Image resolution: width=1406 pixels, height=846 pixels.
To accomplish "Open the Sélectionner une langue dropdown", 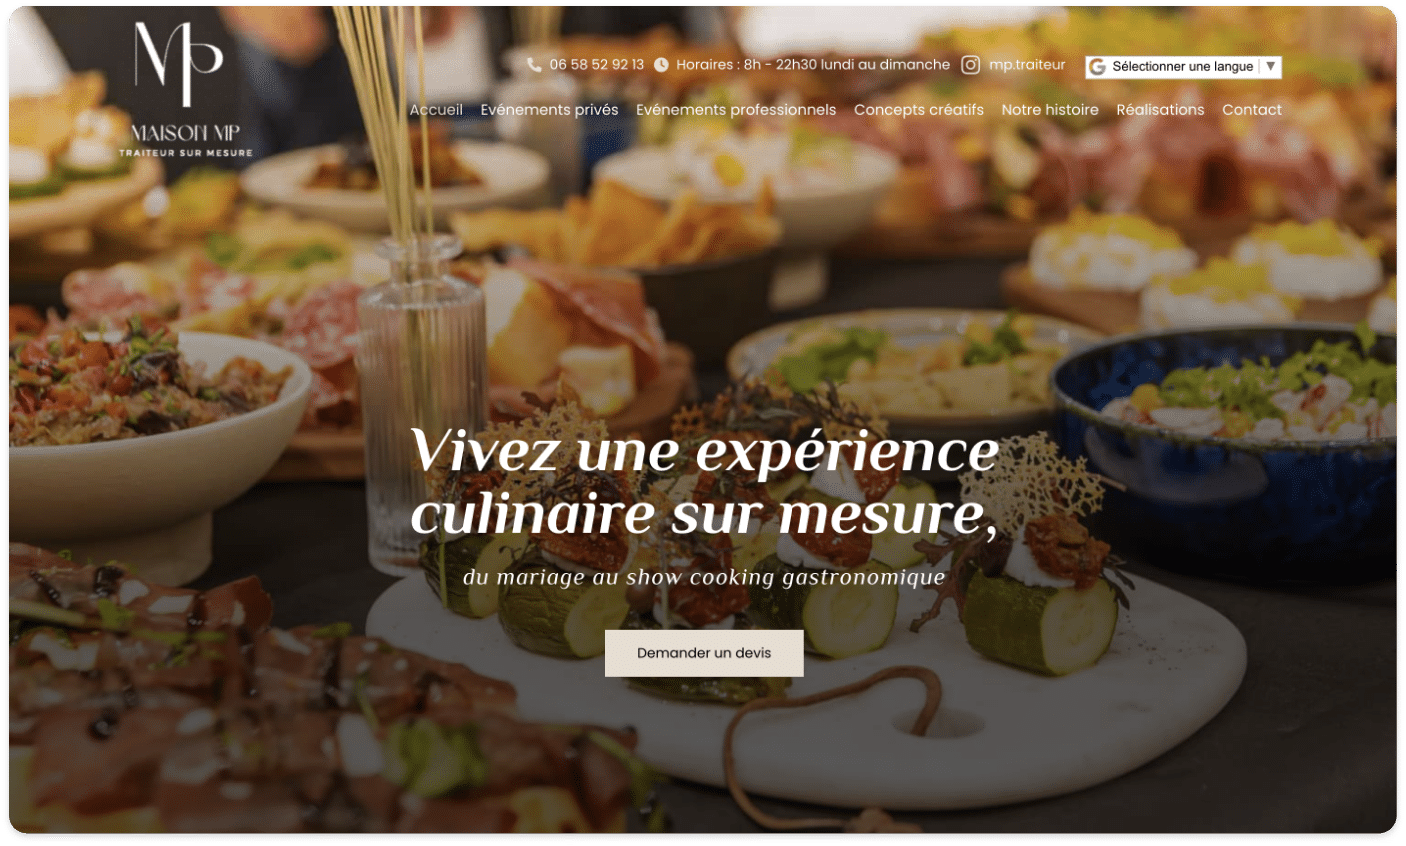I will point(1183,66).
